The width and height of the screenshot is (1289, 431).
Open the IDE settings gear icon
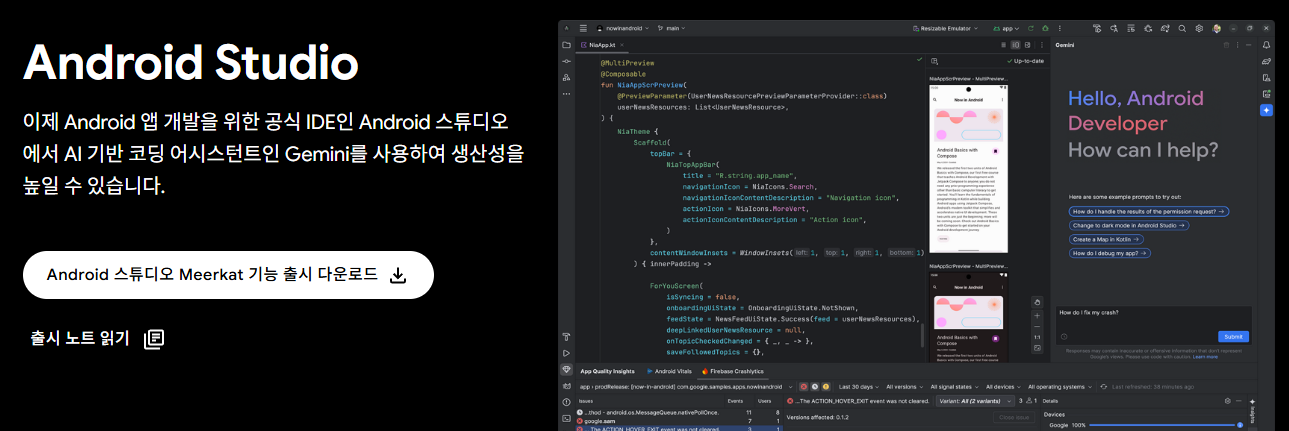point(1199,28)
